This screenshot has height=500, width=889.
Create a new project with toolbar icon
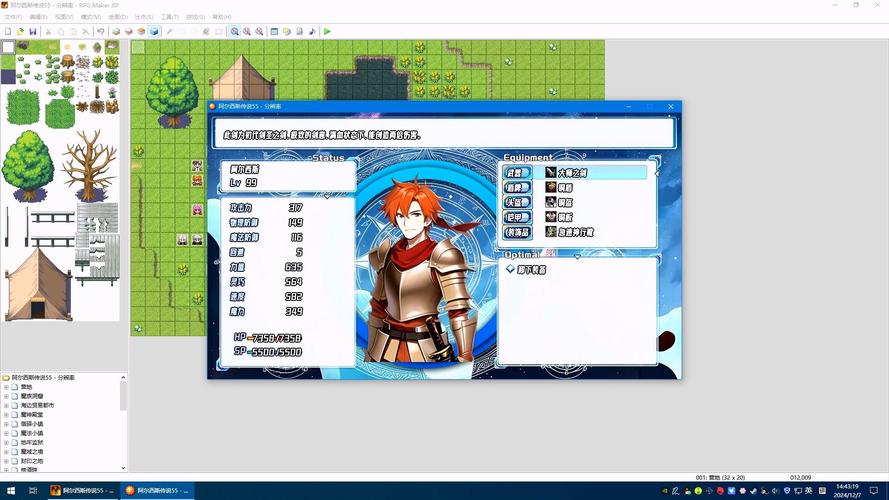(8, 32)
